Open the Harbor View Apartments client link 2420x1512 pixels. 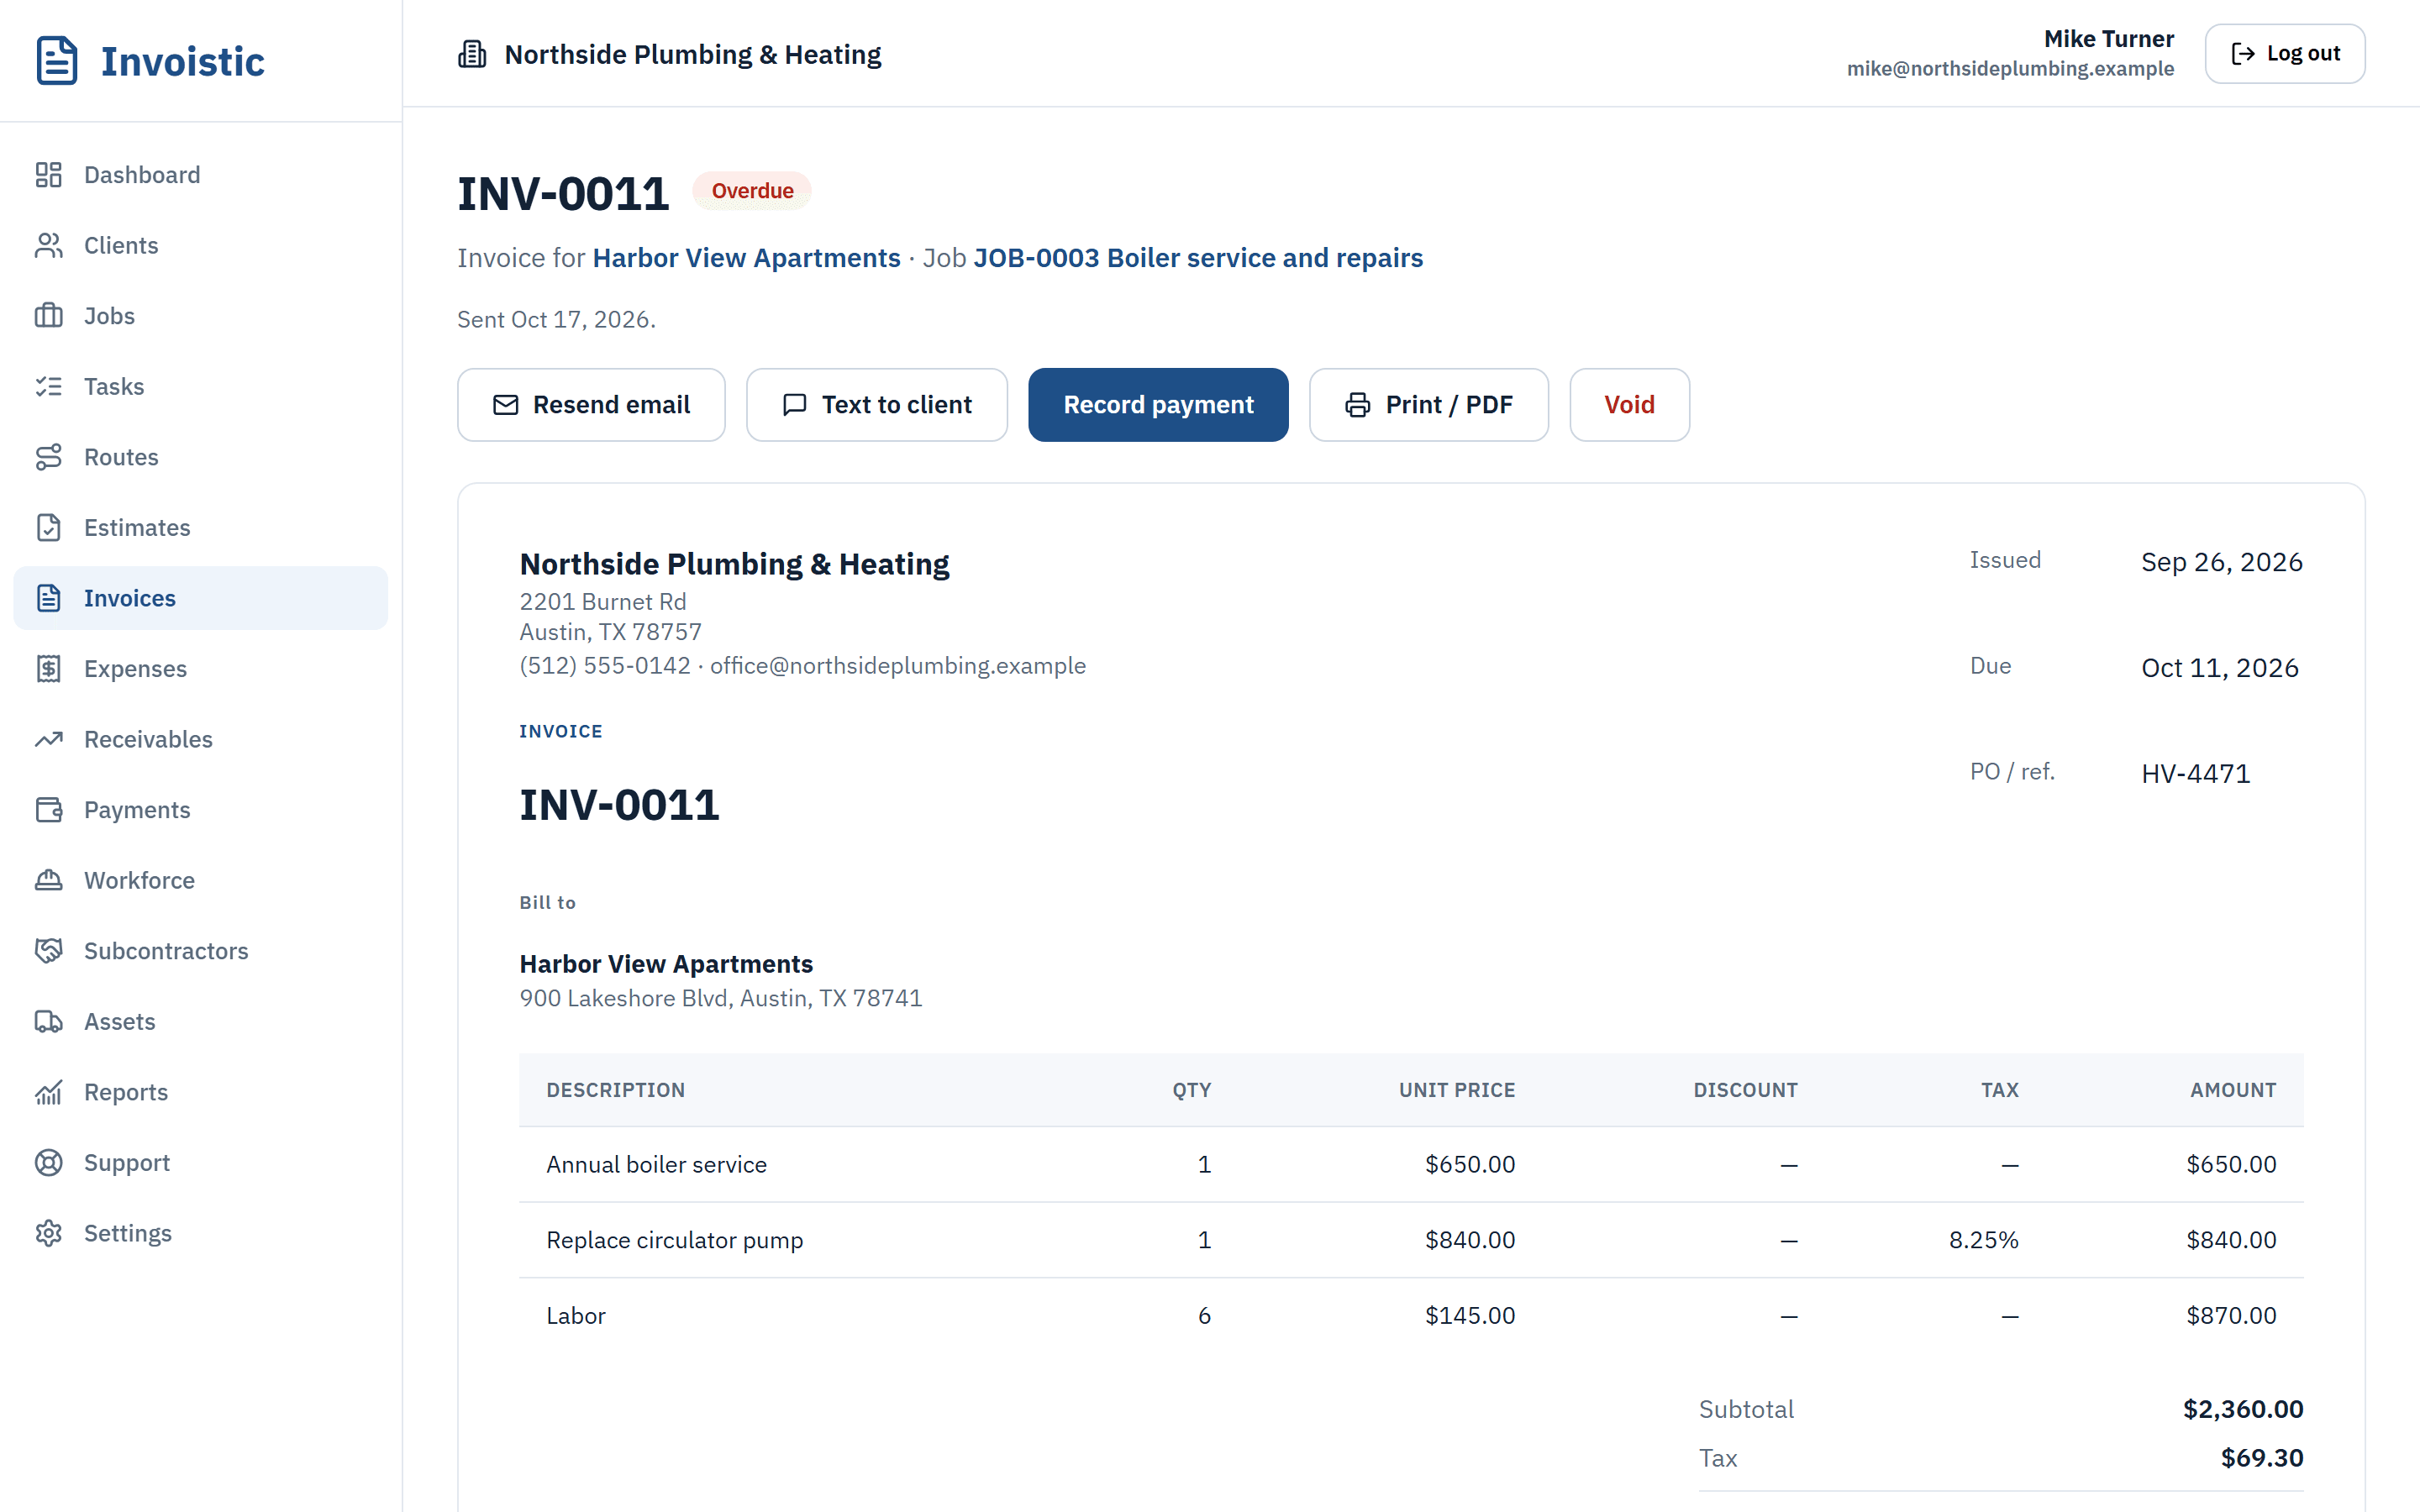[x=746, y=258]
